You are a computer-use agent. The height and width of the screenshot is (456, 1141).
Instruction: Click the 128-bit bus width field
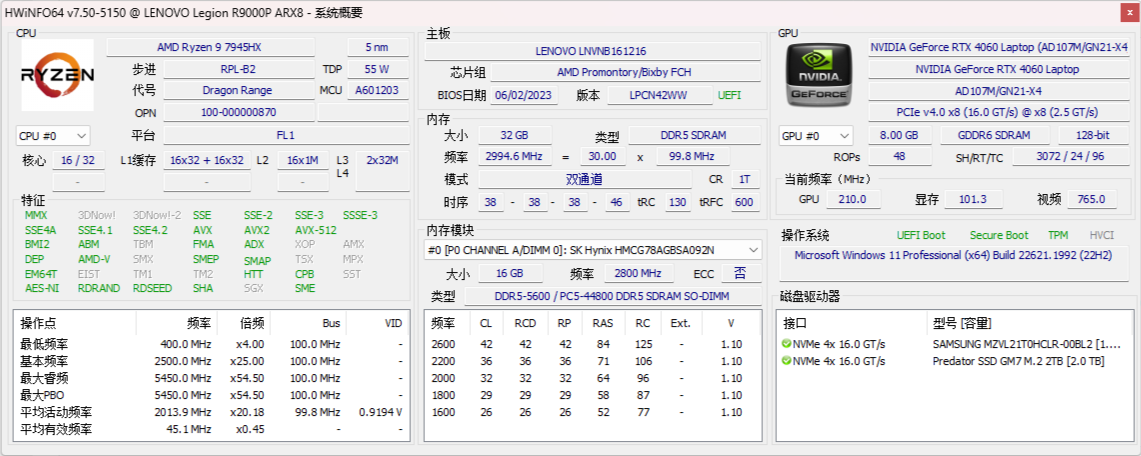pos(1094,135)
